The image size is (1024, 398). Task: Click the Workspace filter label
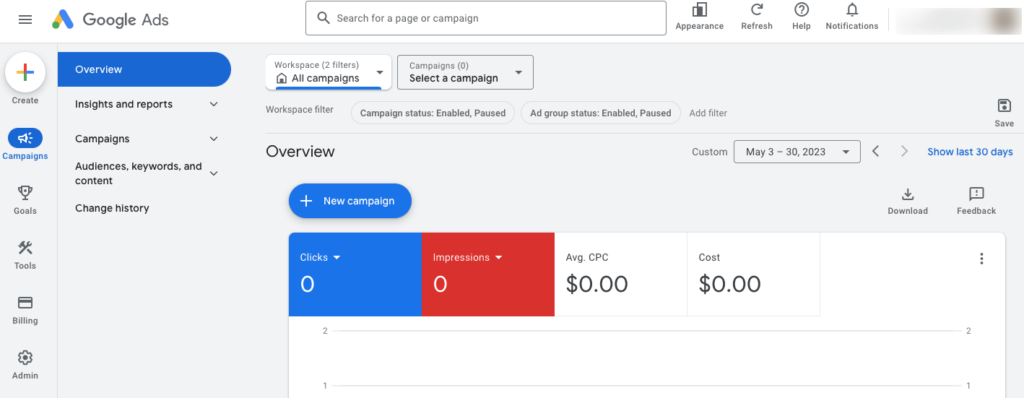point(299,109)
